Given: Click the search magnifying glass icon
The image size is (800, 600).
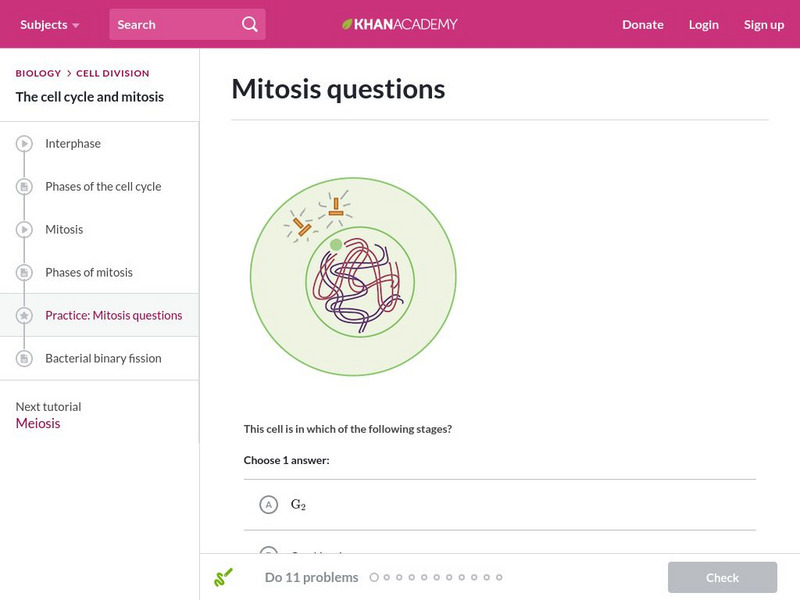Looking at the screenshot, I should click(x=250, y=24).
